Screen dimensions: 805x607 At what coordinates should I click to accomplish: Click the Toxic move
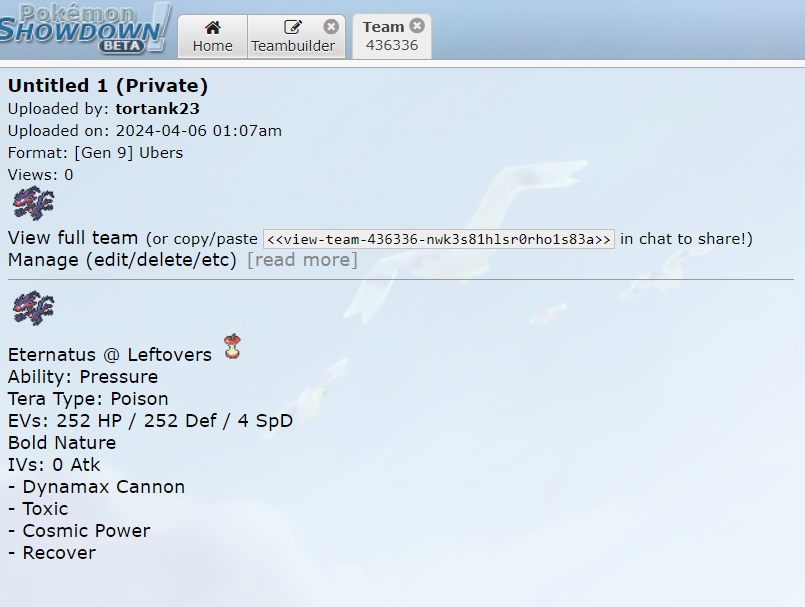click(38, 509)
